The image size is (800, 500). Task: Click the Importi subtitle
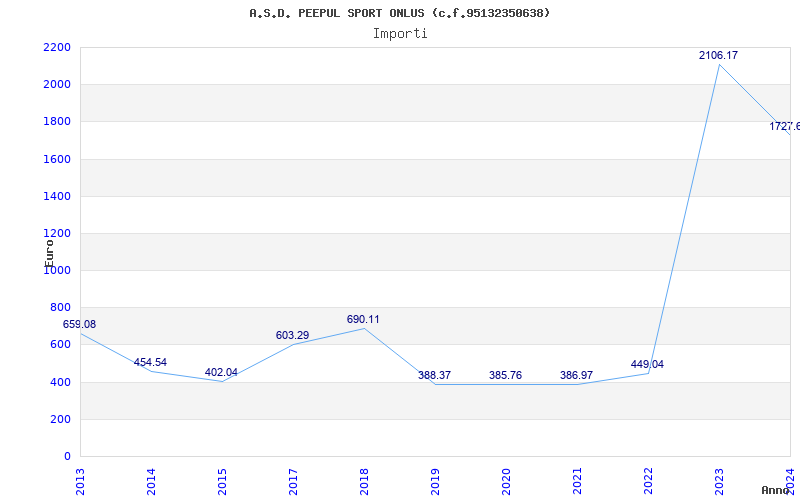(x=400, y=34)
